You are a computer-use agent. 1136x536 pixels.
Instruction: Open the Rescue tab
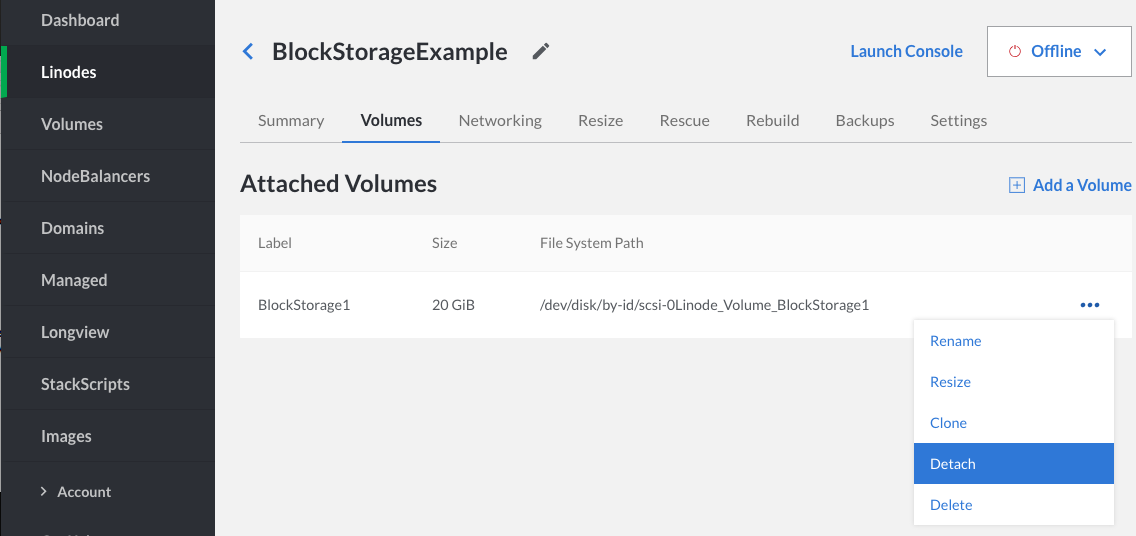point(684,120)
